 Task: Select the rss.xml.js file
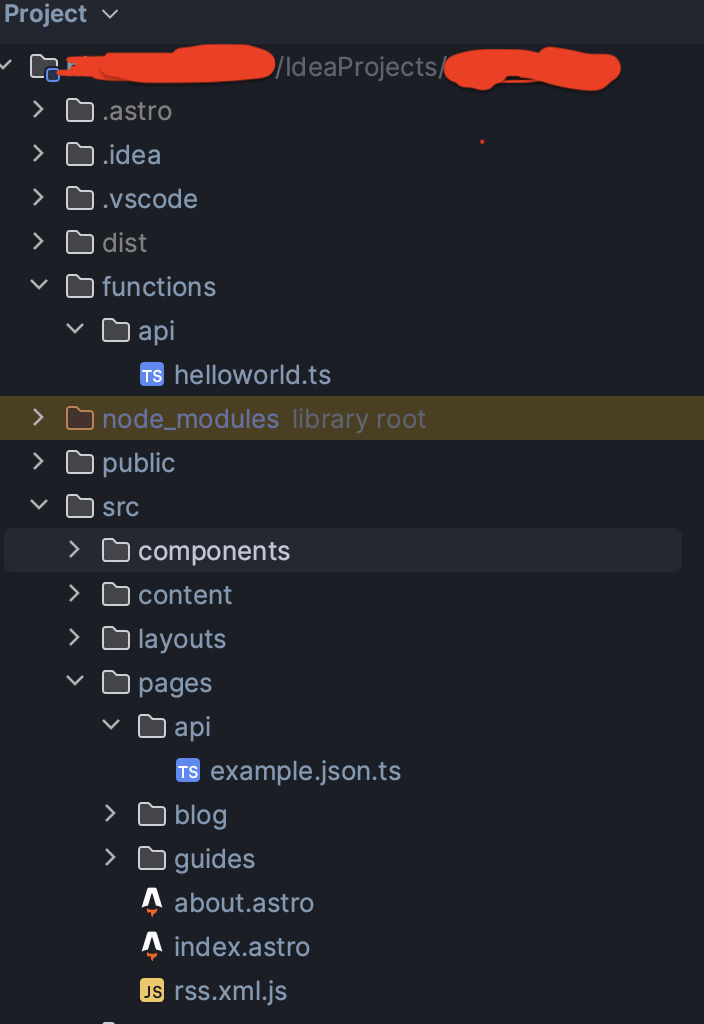tap(230, 991)
